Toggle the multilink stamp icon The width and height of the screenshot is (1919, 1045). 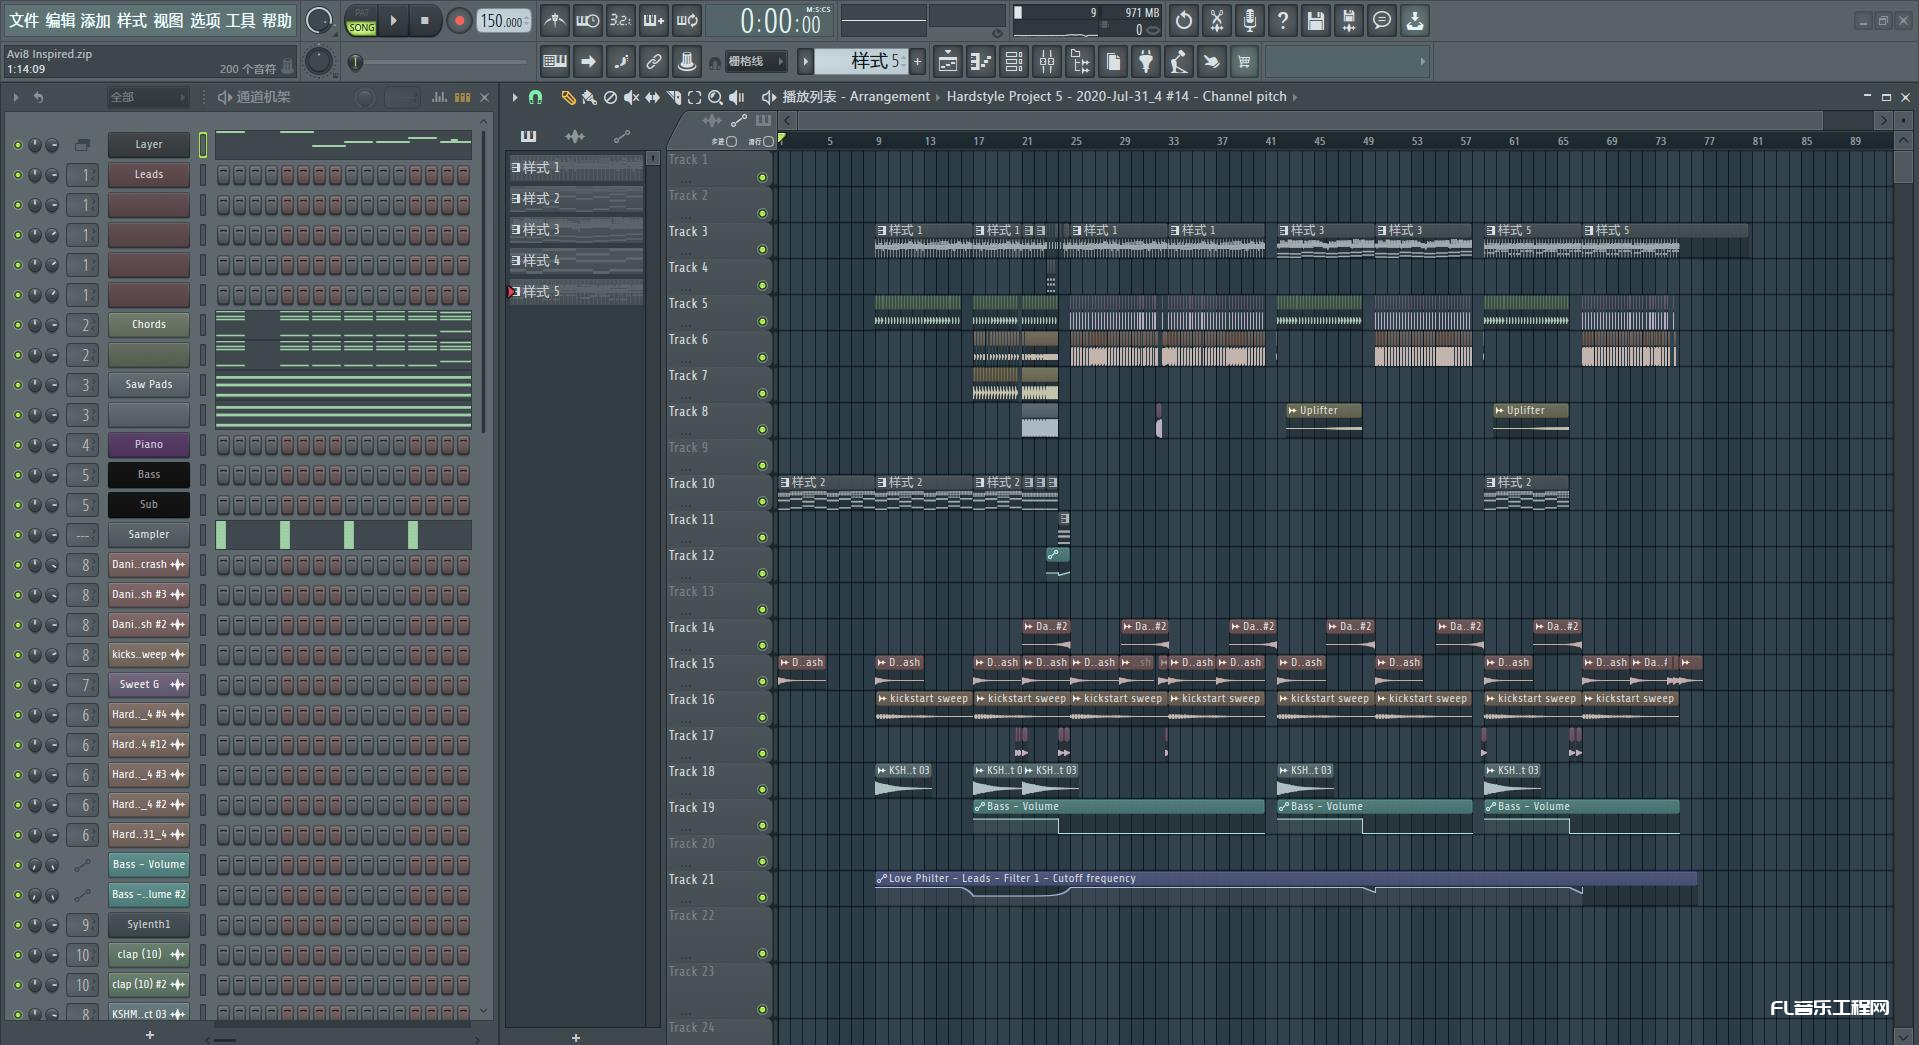tap(687, 62)
